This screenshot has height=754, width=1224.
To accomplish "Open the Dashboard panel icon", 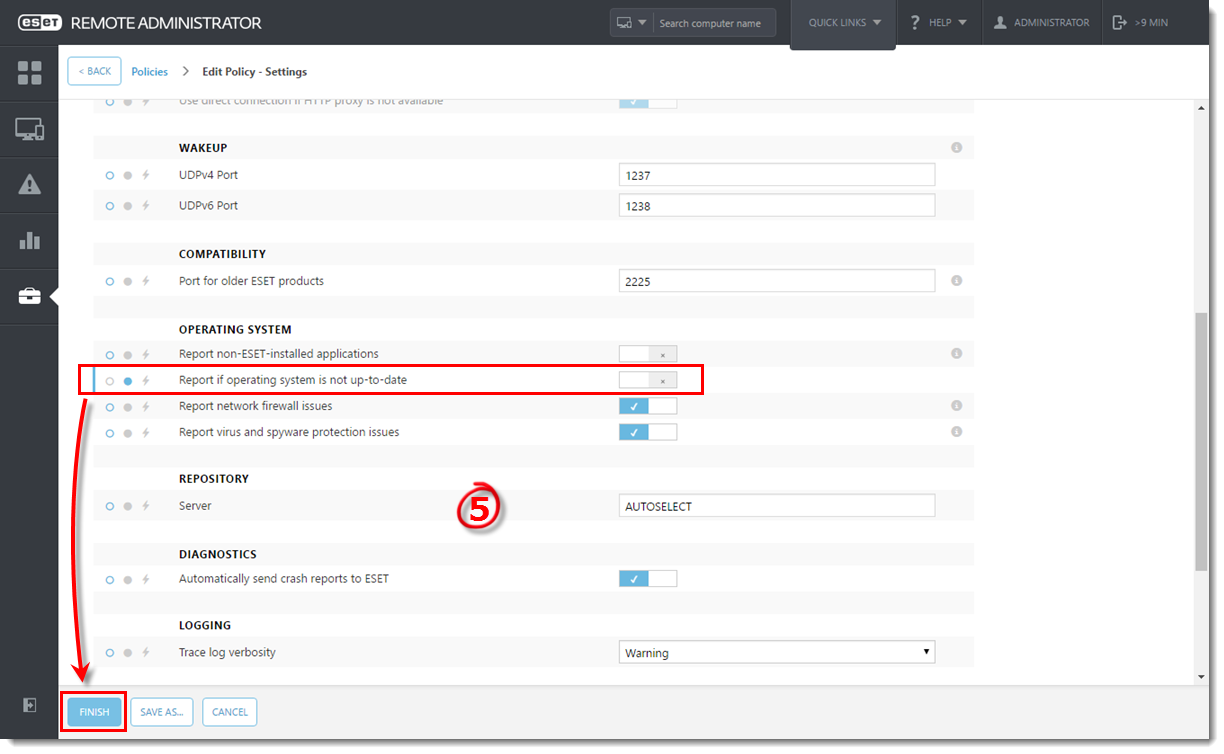I will (x=29, y=72).
